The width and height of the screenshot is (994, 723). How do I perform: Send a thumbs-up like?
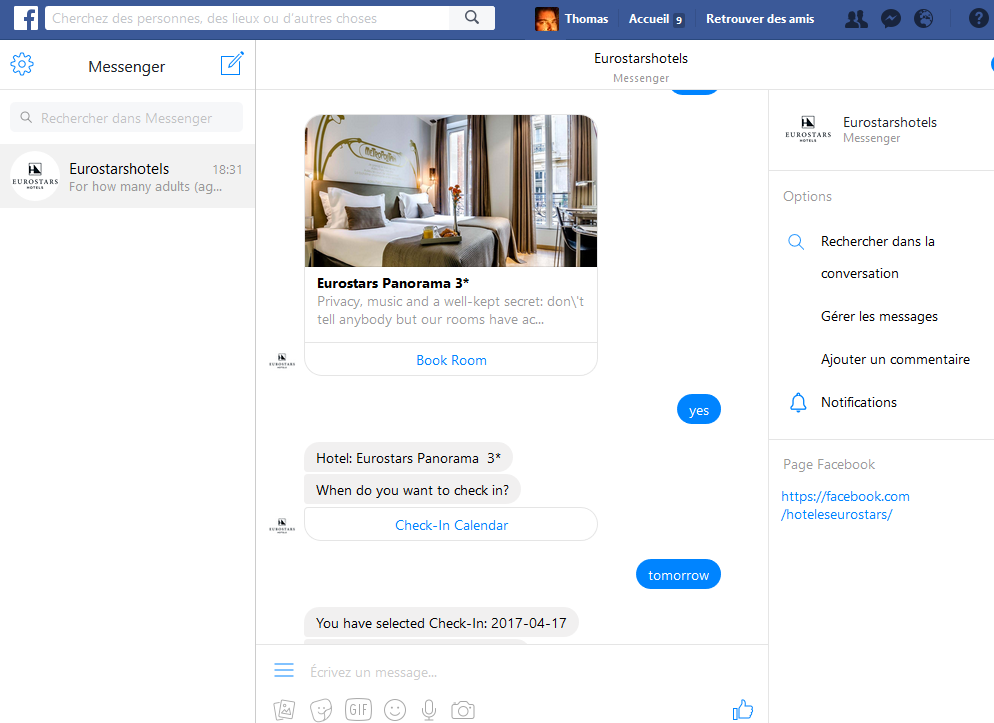coord(743,710)
